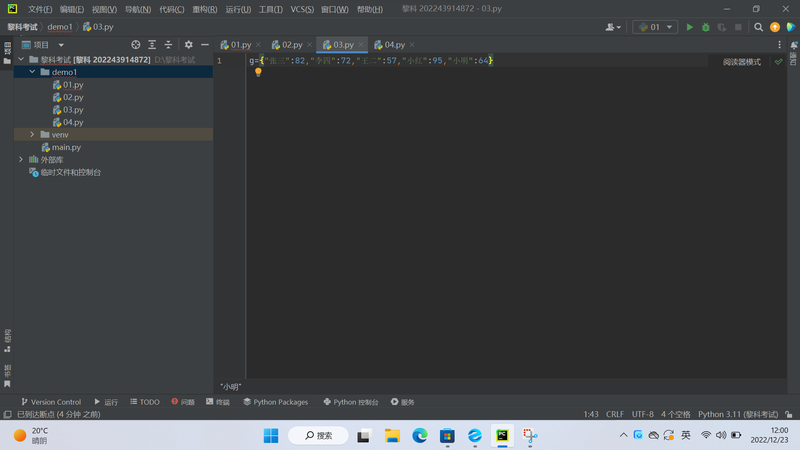Click demo1 breadcrumb in navigation bar
Image resolution: width=800 pixels, height=450 pixels.
(60, 27)
